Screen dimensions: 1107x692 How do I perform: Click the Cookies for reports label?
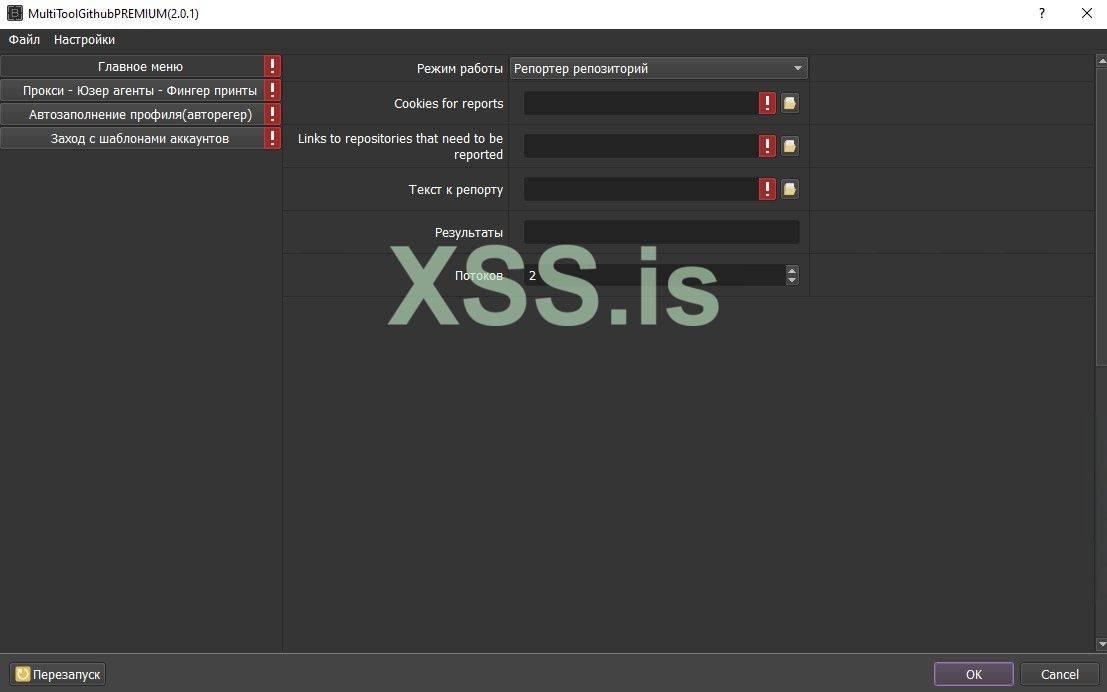click(448, 104)
